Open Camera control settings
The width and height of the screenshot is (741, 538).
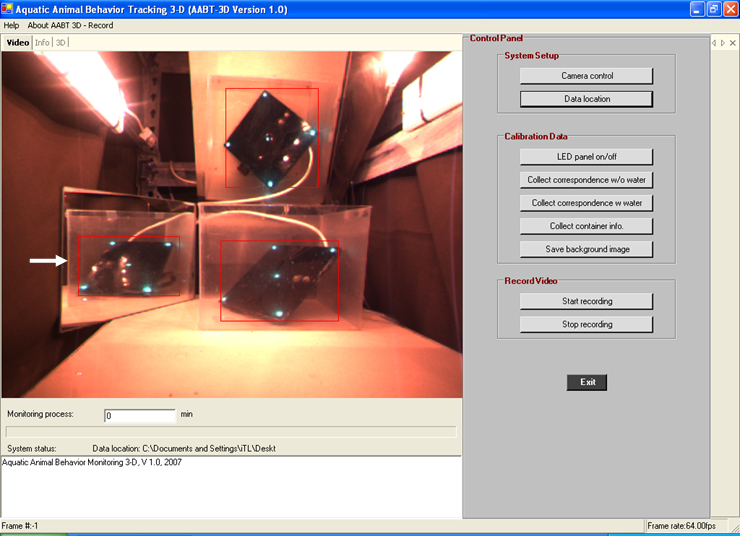point(586,76)
